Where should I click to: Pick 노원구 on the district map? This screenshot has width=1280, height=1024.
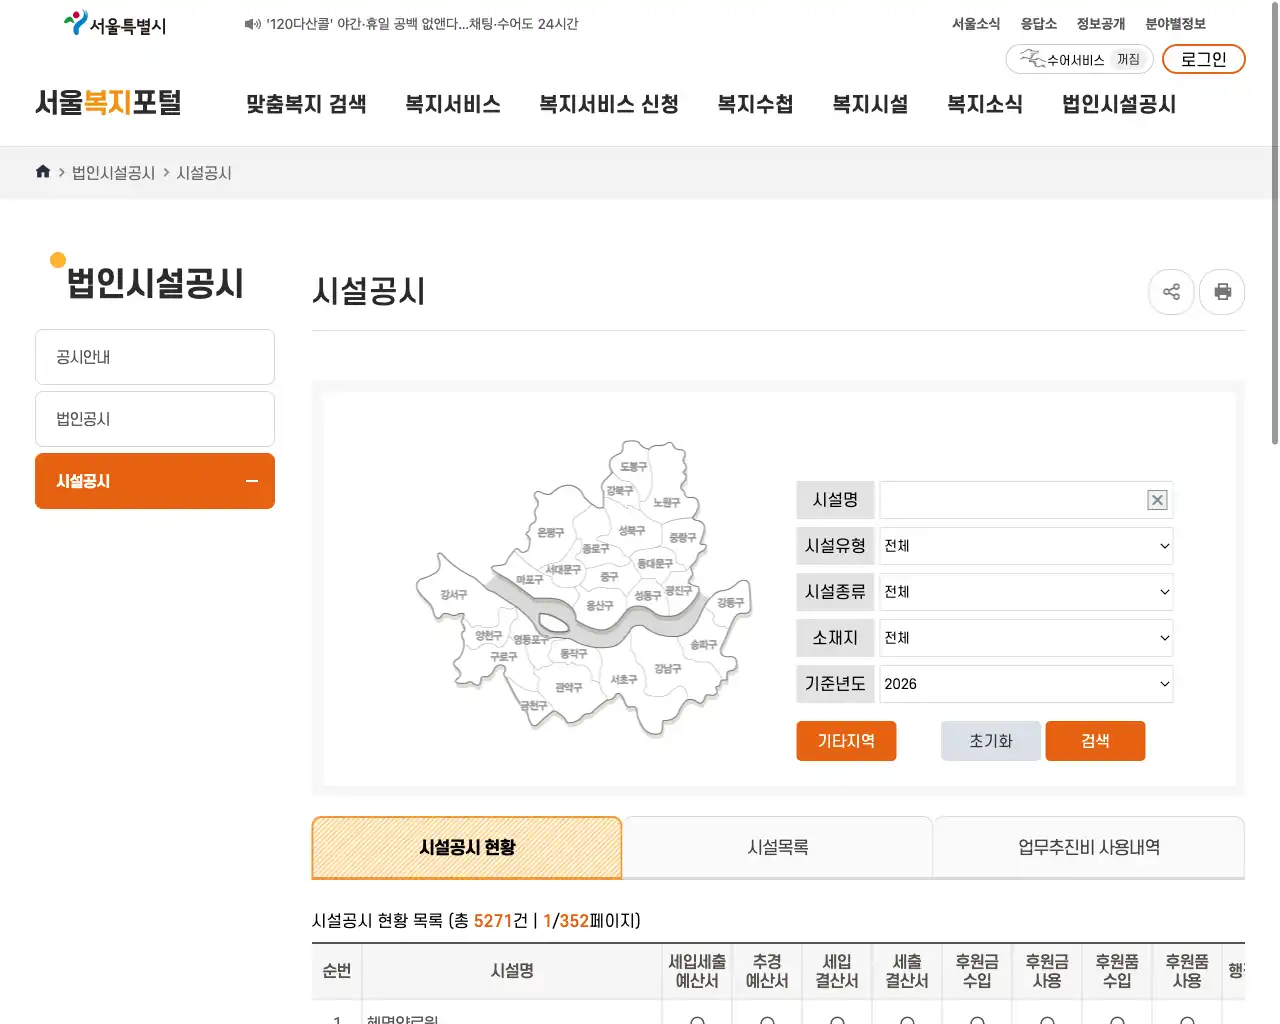(x=666, y=503)
